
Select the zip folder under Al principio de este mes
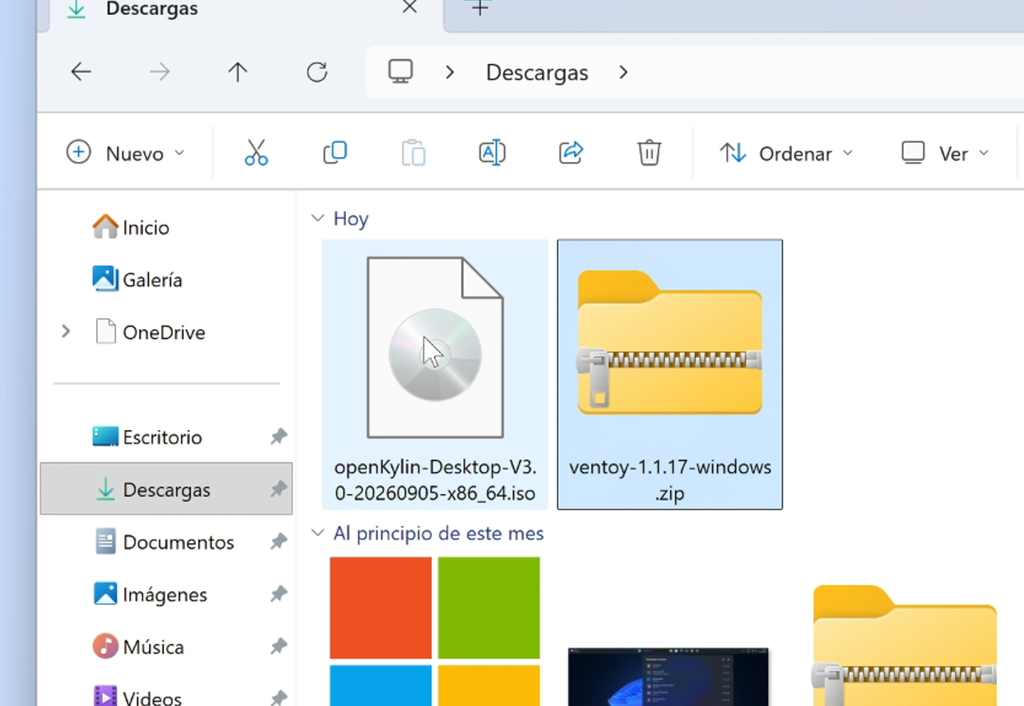click(x=904, y=645)
